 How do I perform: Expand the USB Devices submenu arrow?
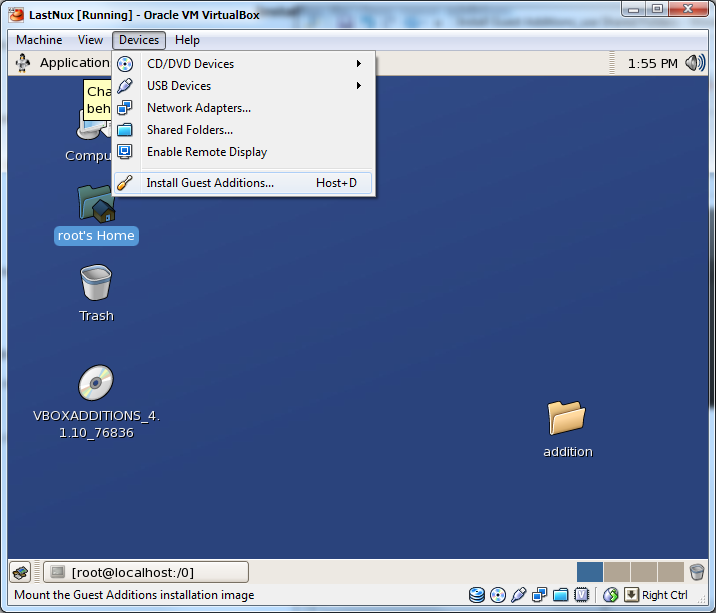359,86
